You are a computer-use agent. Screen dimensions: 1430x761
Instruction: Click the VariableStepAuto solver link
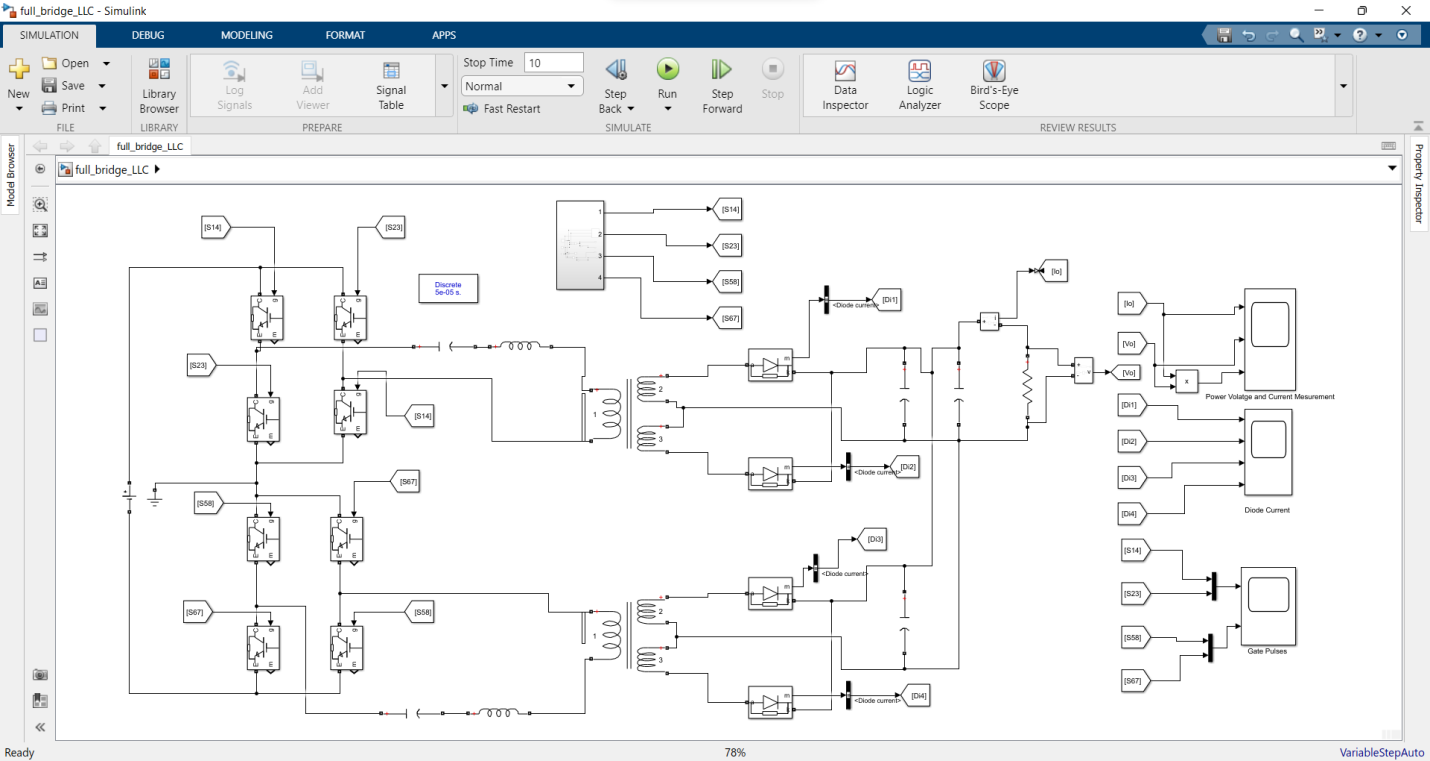point(1382,752)
